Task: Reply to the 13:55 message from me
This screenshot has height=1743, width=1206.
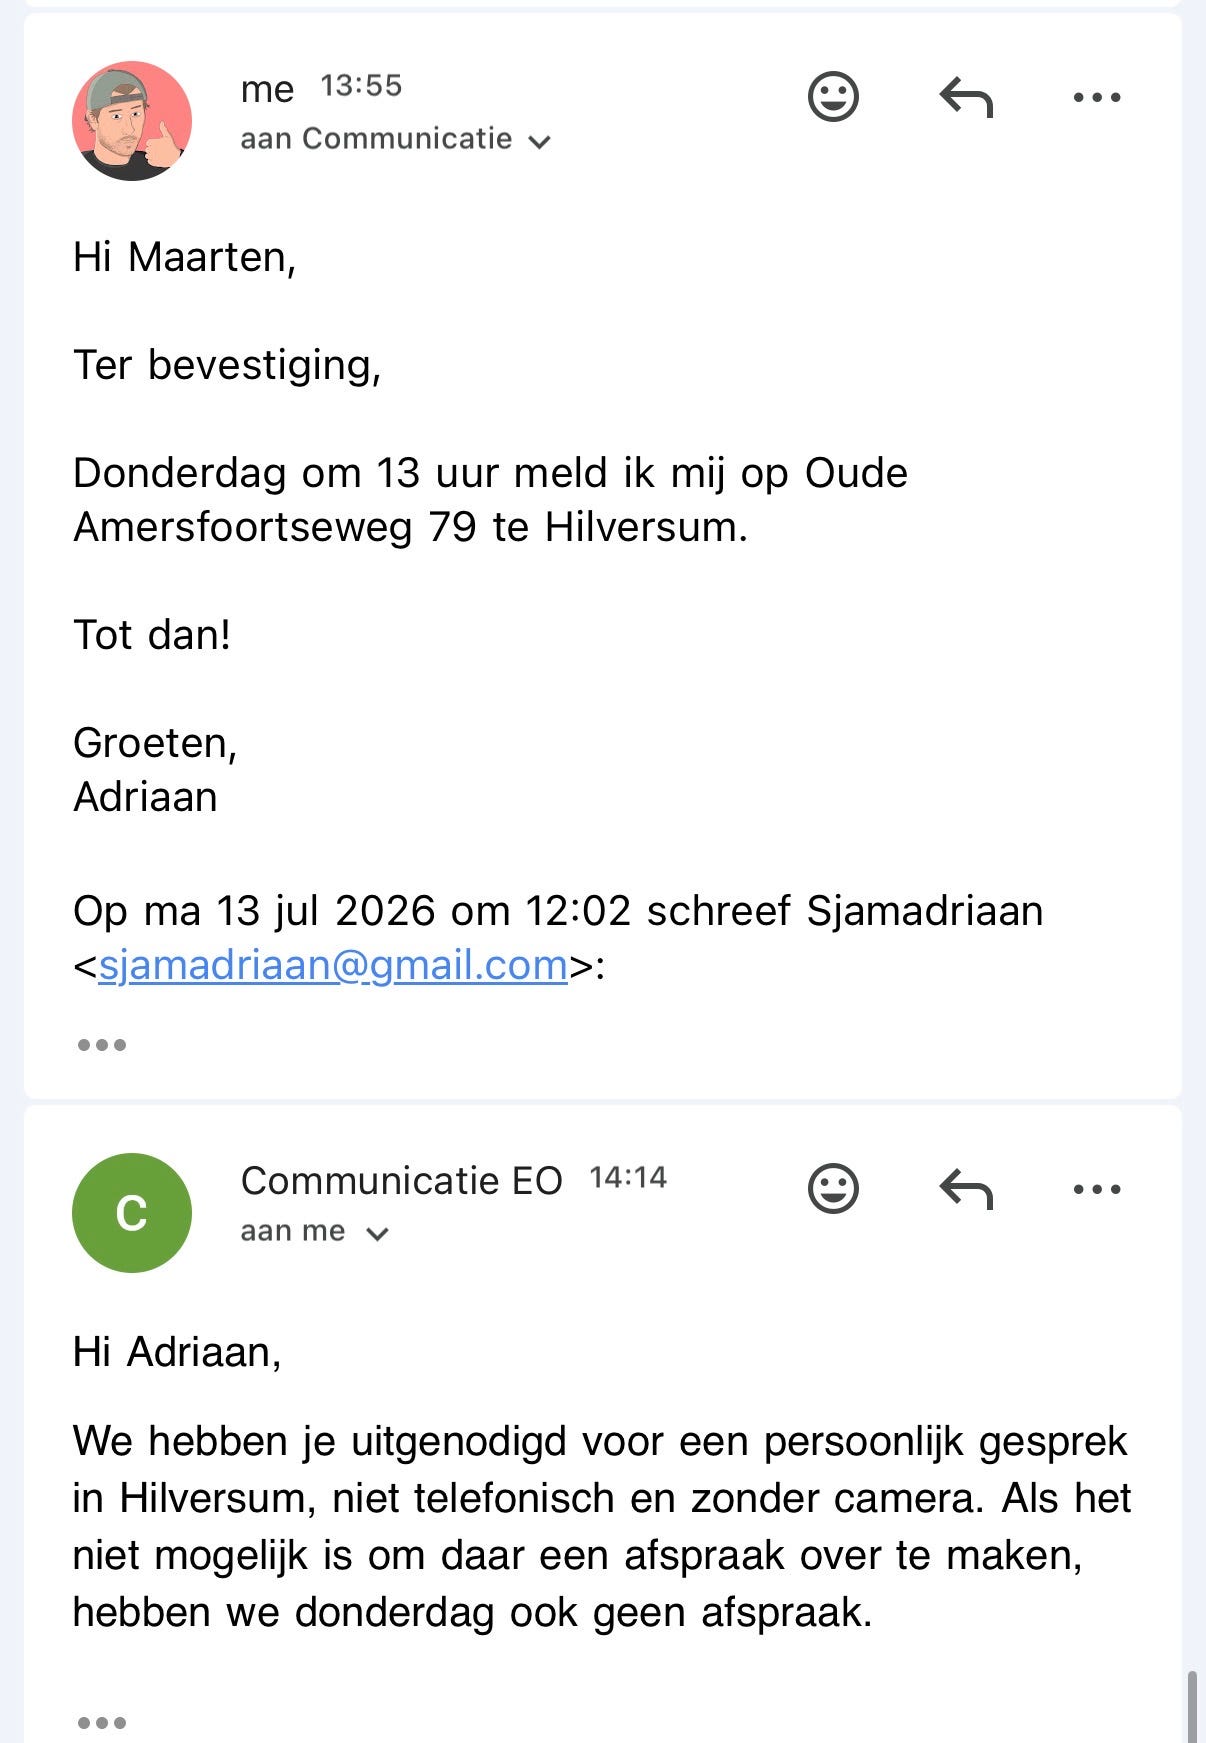Action: click(x=966, y=97)
